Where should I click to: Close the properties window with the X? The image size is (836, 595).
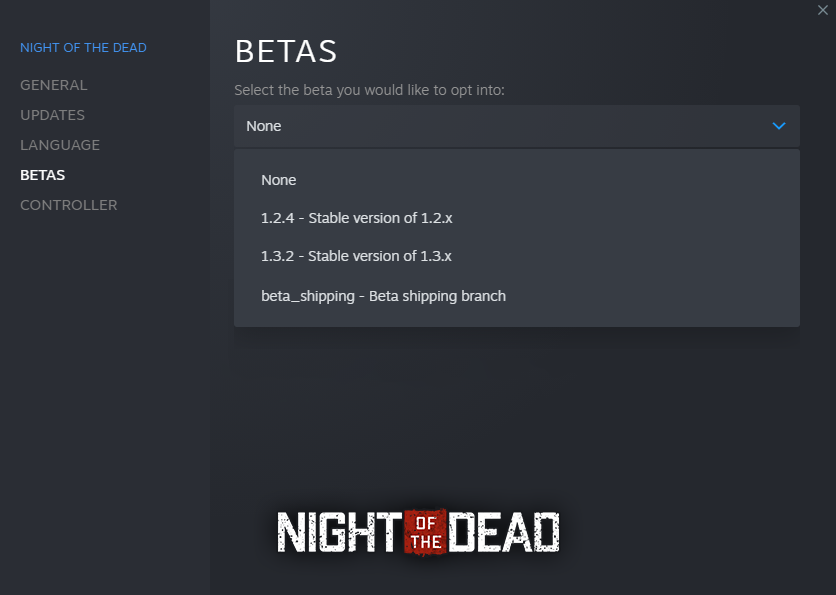point(822,10)
